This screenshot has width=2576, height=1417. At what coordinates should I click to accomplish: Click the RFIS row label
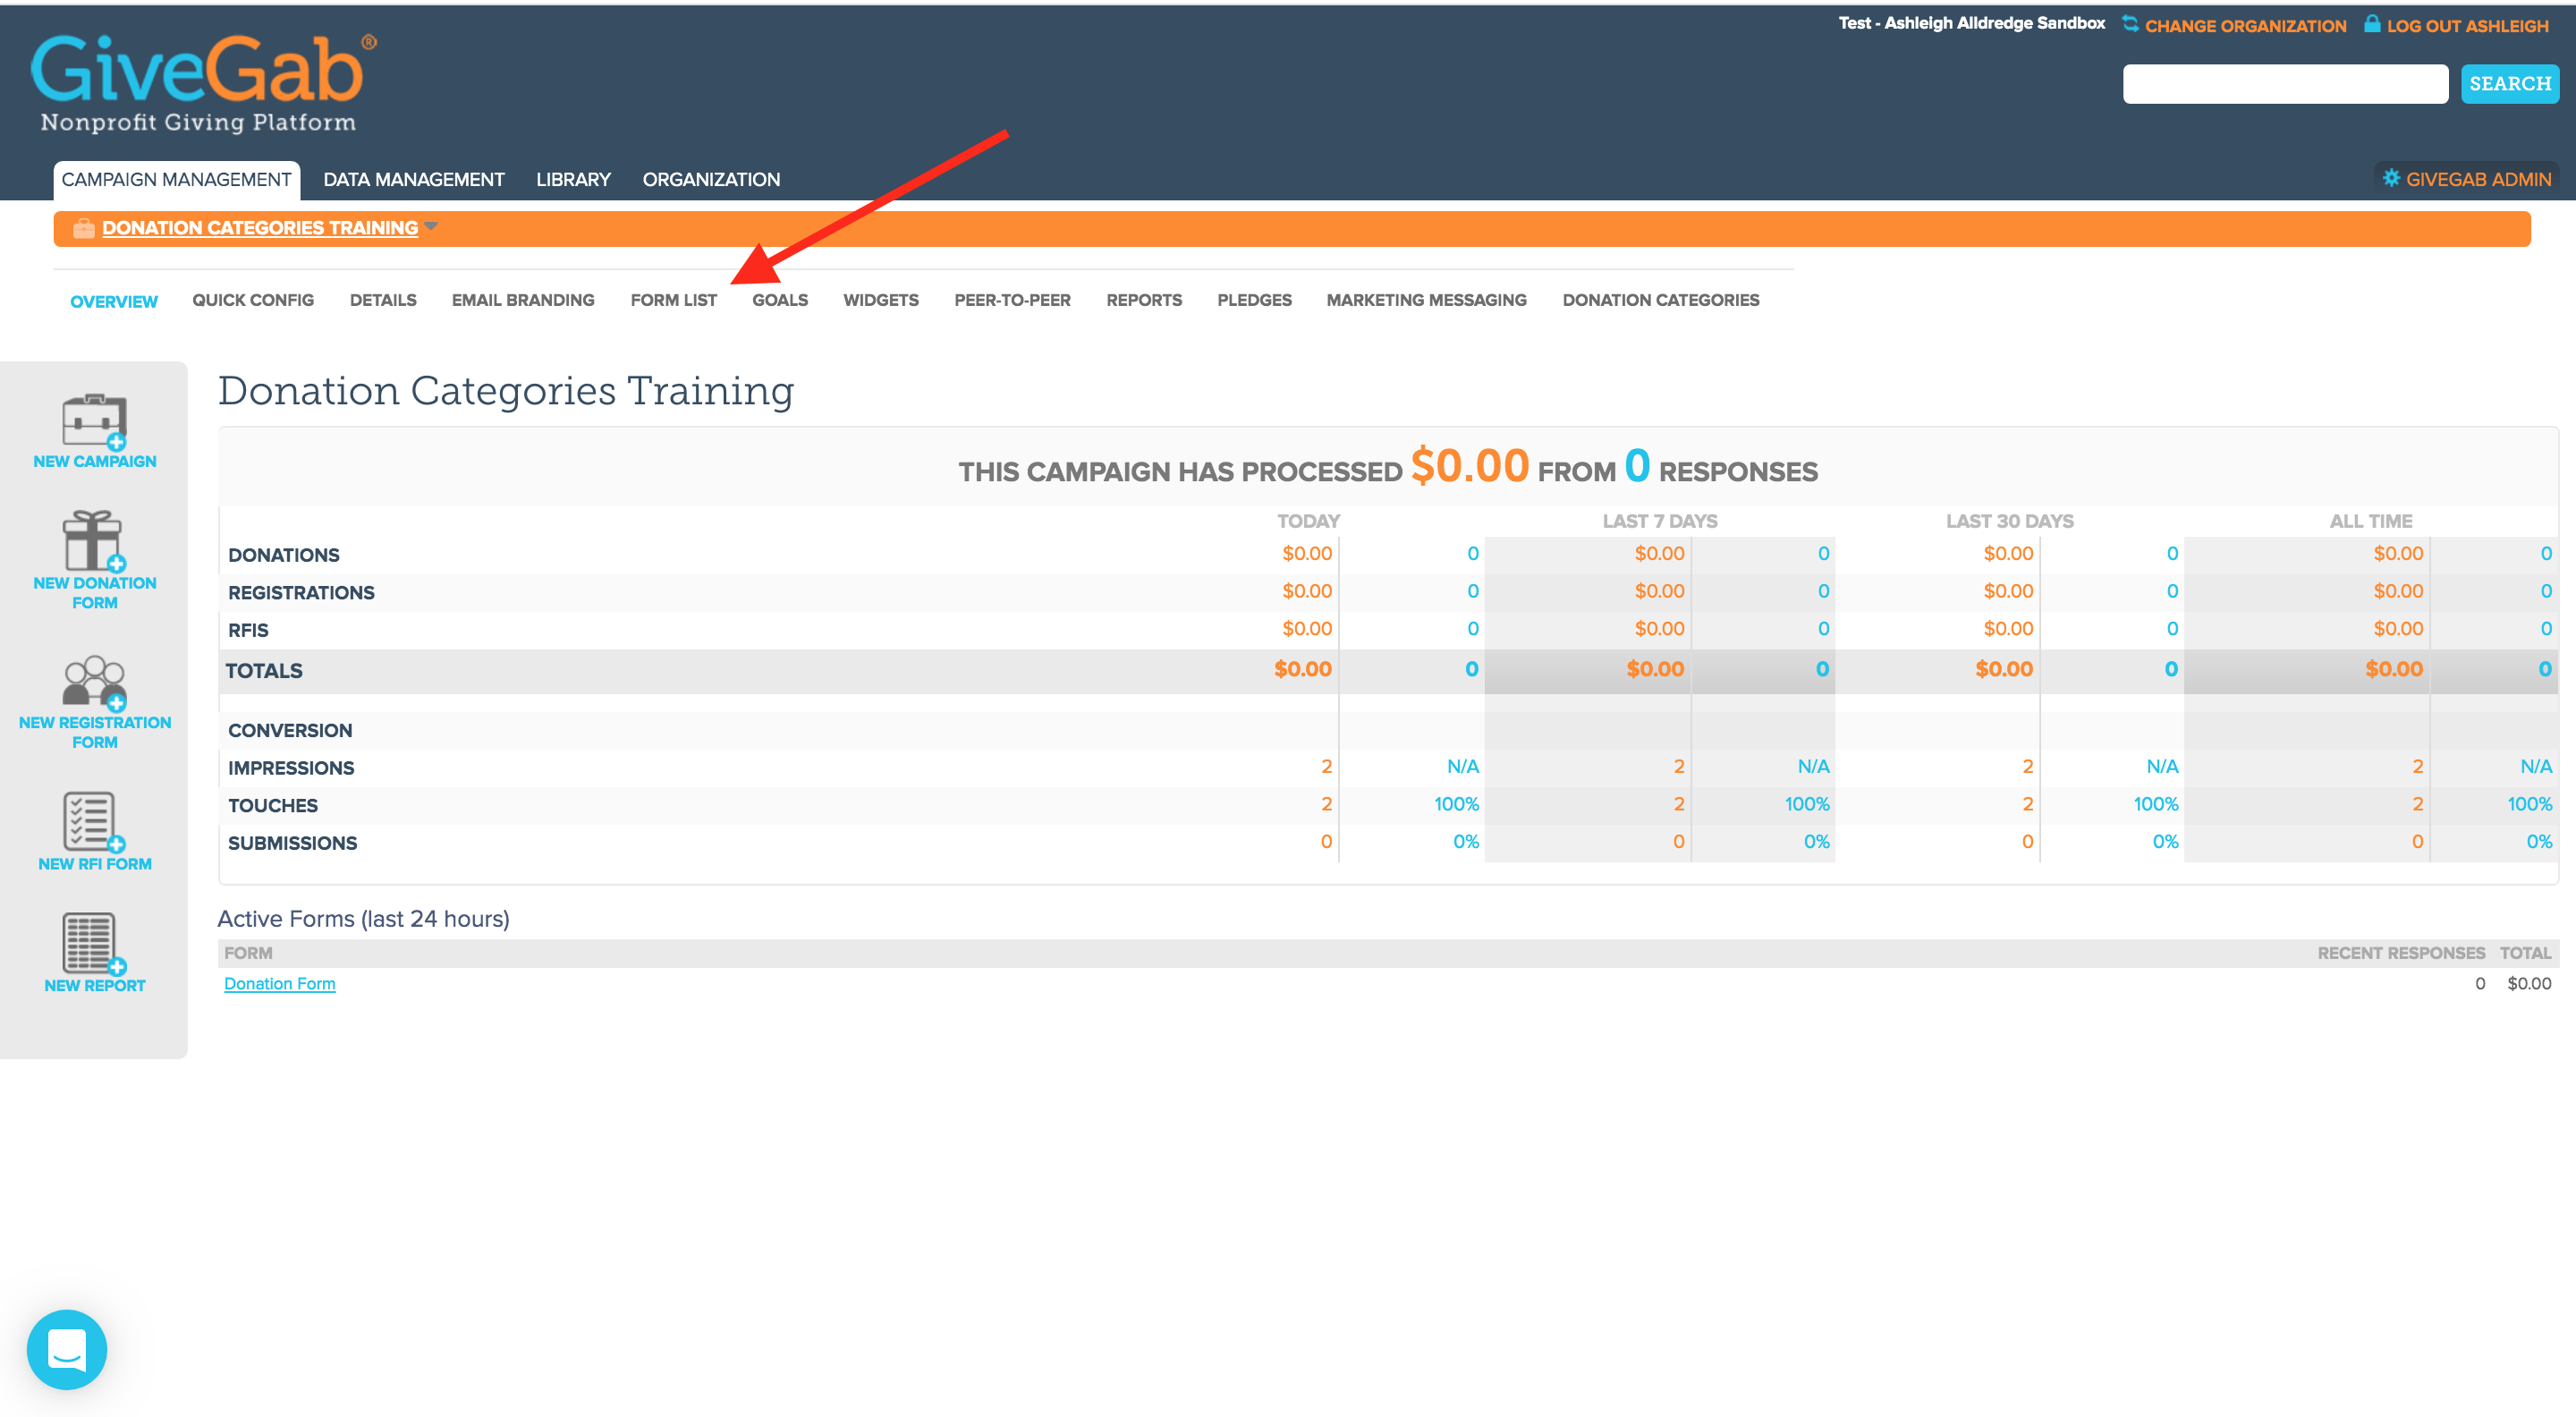[248, 631]
